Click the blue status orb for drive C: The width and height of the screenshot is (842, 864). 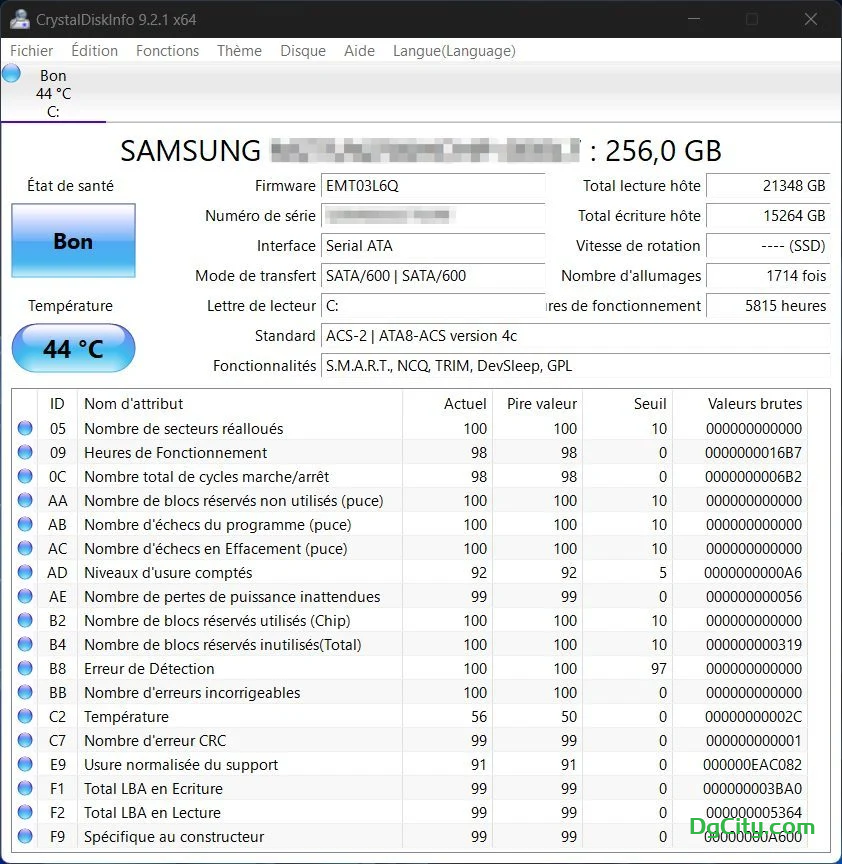coord(12,73)
